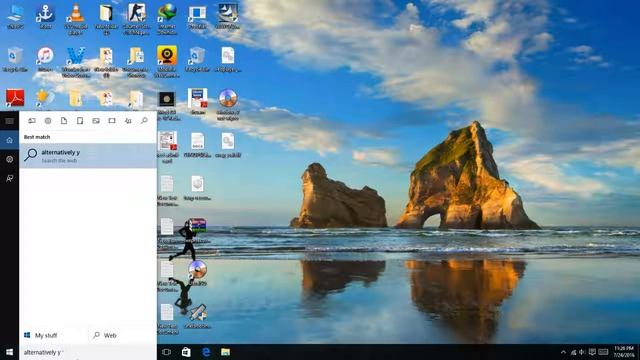
Task: Select the Recycle Bin icon without the shortcut arrow
Action: pyautogui.click(x=15, y=59)
